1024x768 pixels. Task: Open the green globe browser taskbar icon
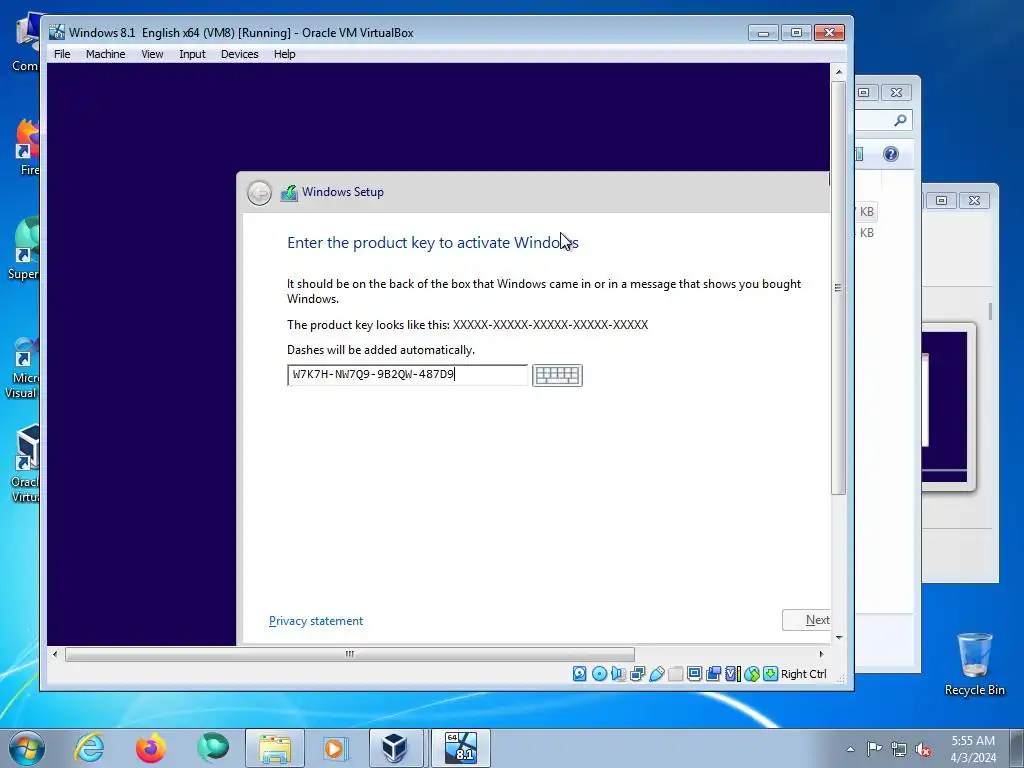(x=213, y=748)
